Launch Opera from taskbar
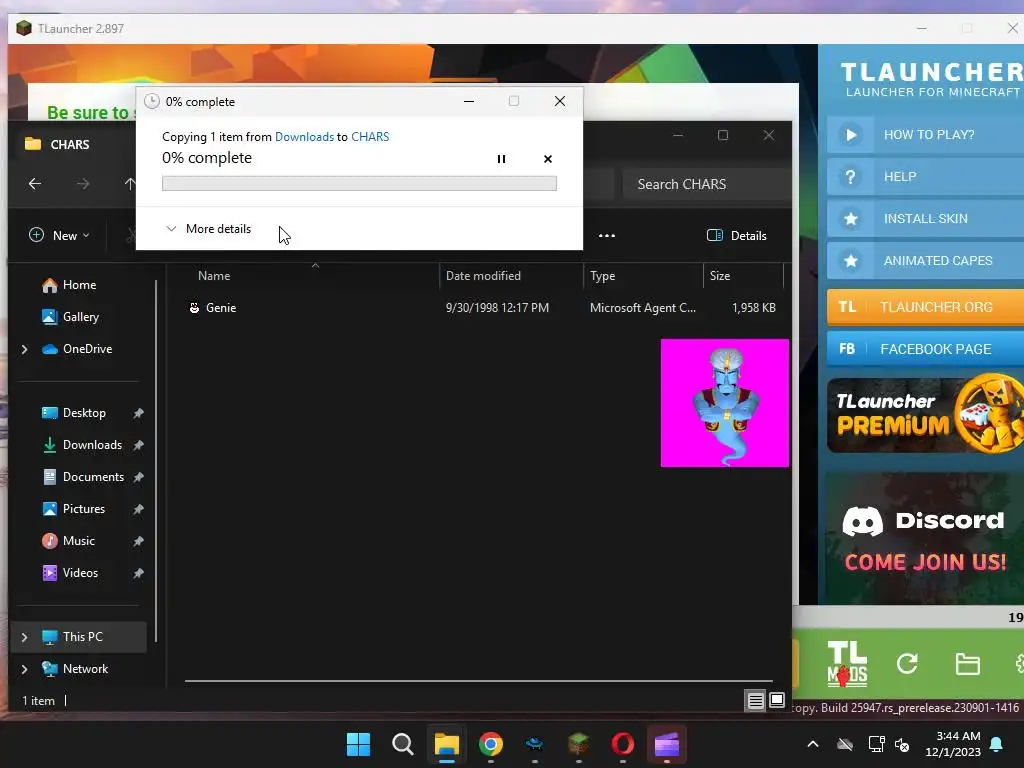1024x768 pixels. [x=622, y=744]
